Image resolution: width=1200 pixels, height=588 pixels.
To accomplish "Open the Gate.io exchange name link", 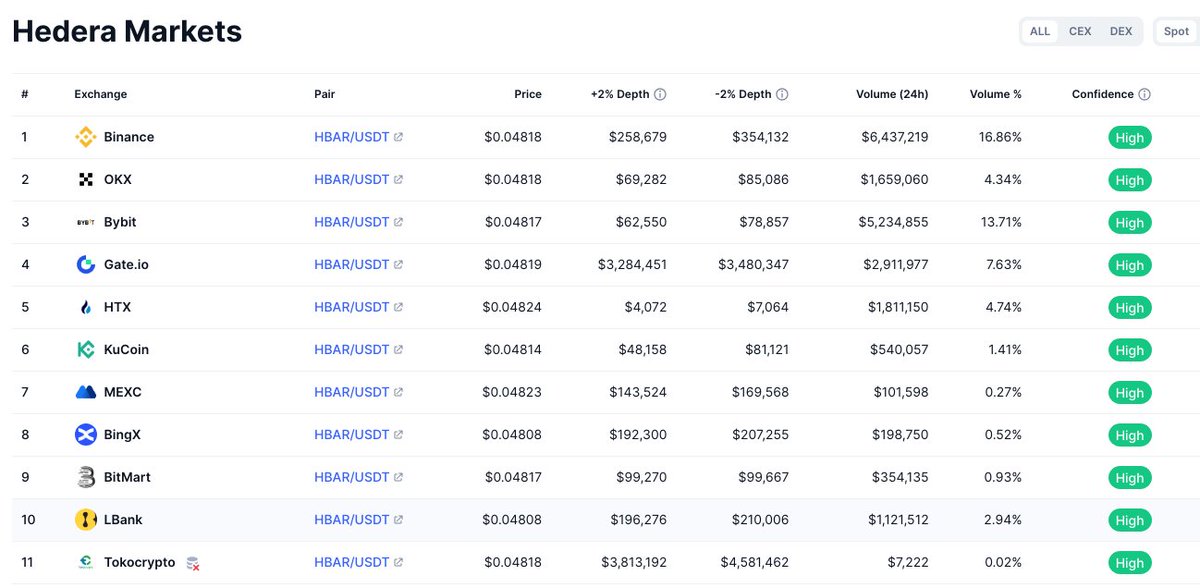I will (126, 265).
